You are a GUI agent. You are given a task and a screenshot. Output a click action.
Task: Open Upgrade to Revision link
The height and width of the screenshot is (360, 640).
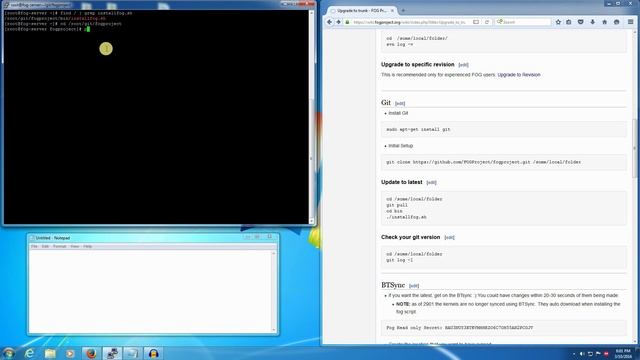click(519, 75)
